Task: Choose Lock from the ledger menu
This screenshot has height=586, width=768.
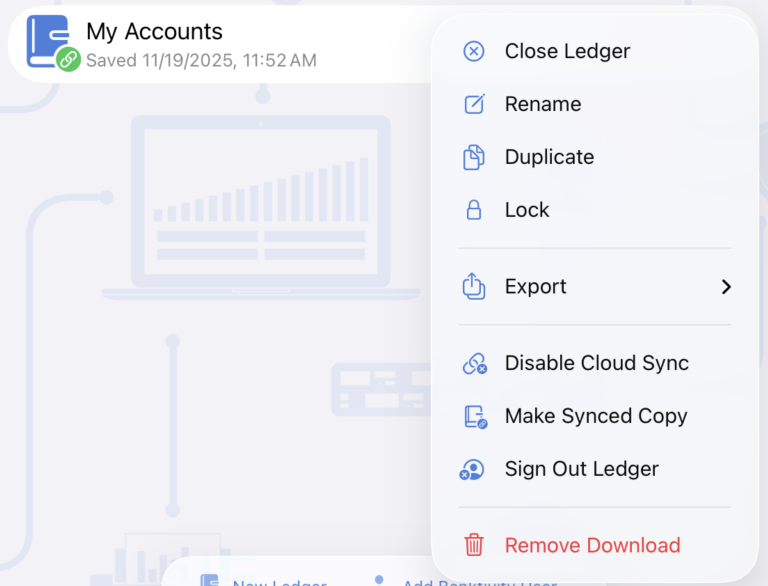Action: point(527,210)
